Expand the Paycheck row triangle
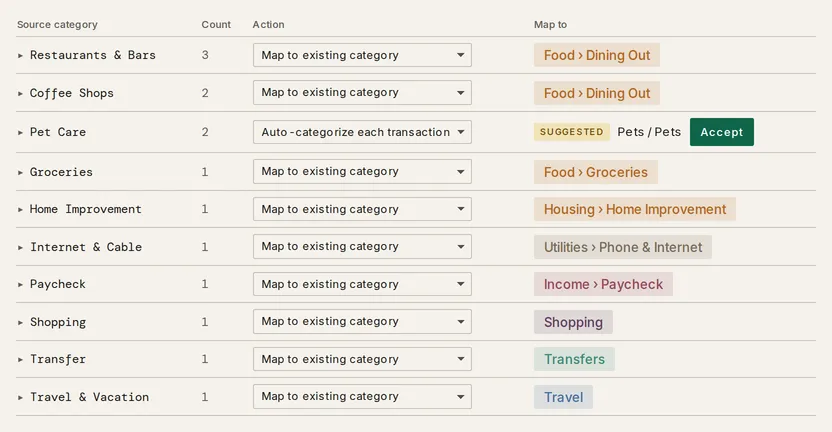The height and width of the screenshot is (432, 832). click(20, 284)
